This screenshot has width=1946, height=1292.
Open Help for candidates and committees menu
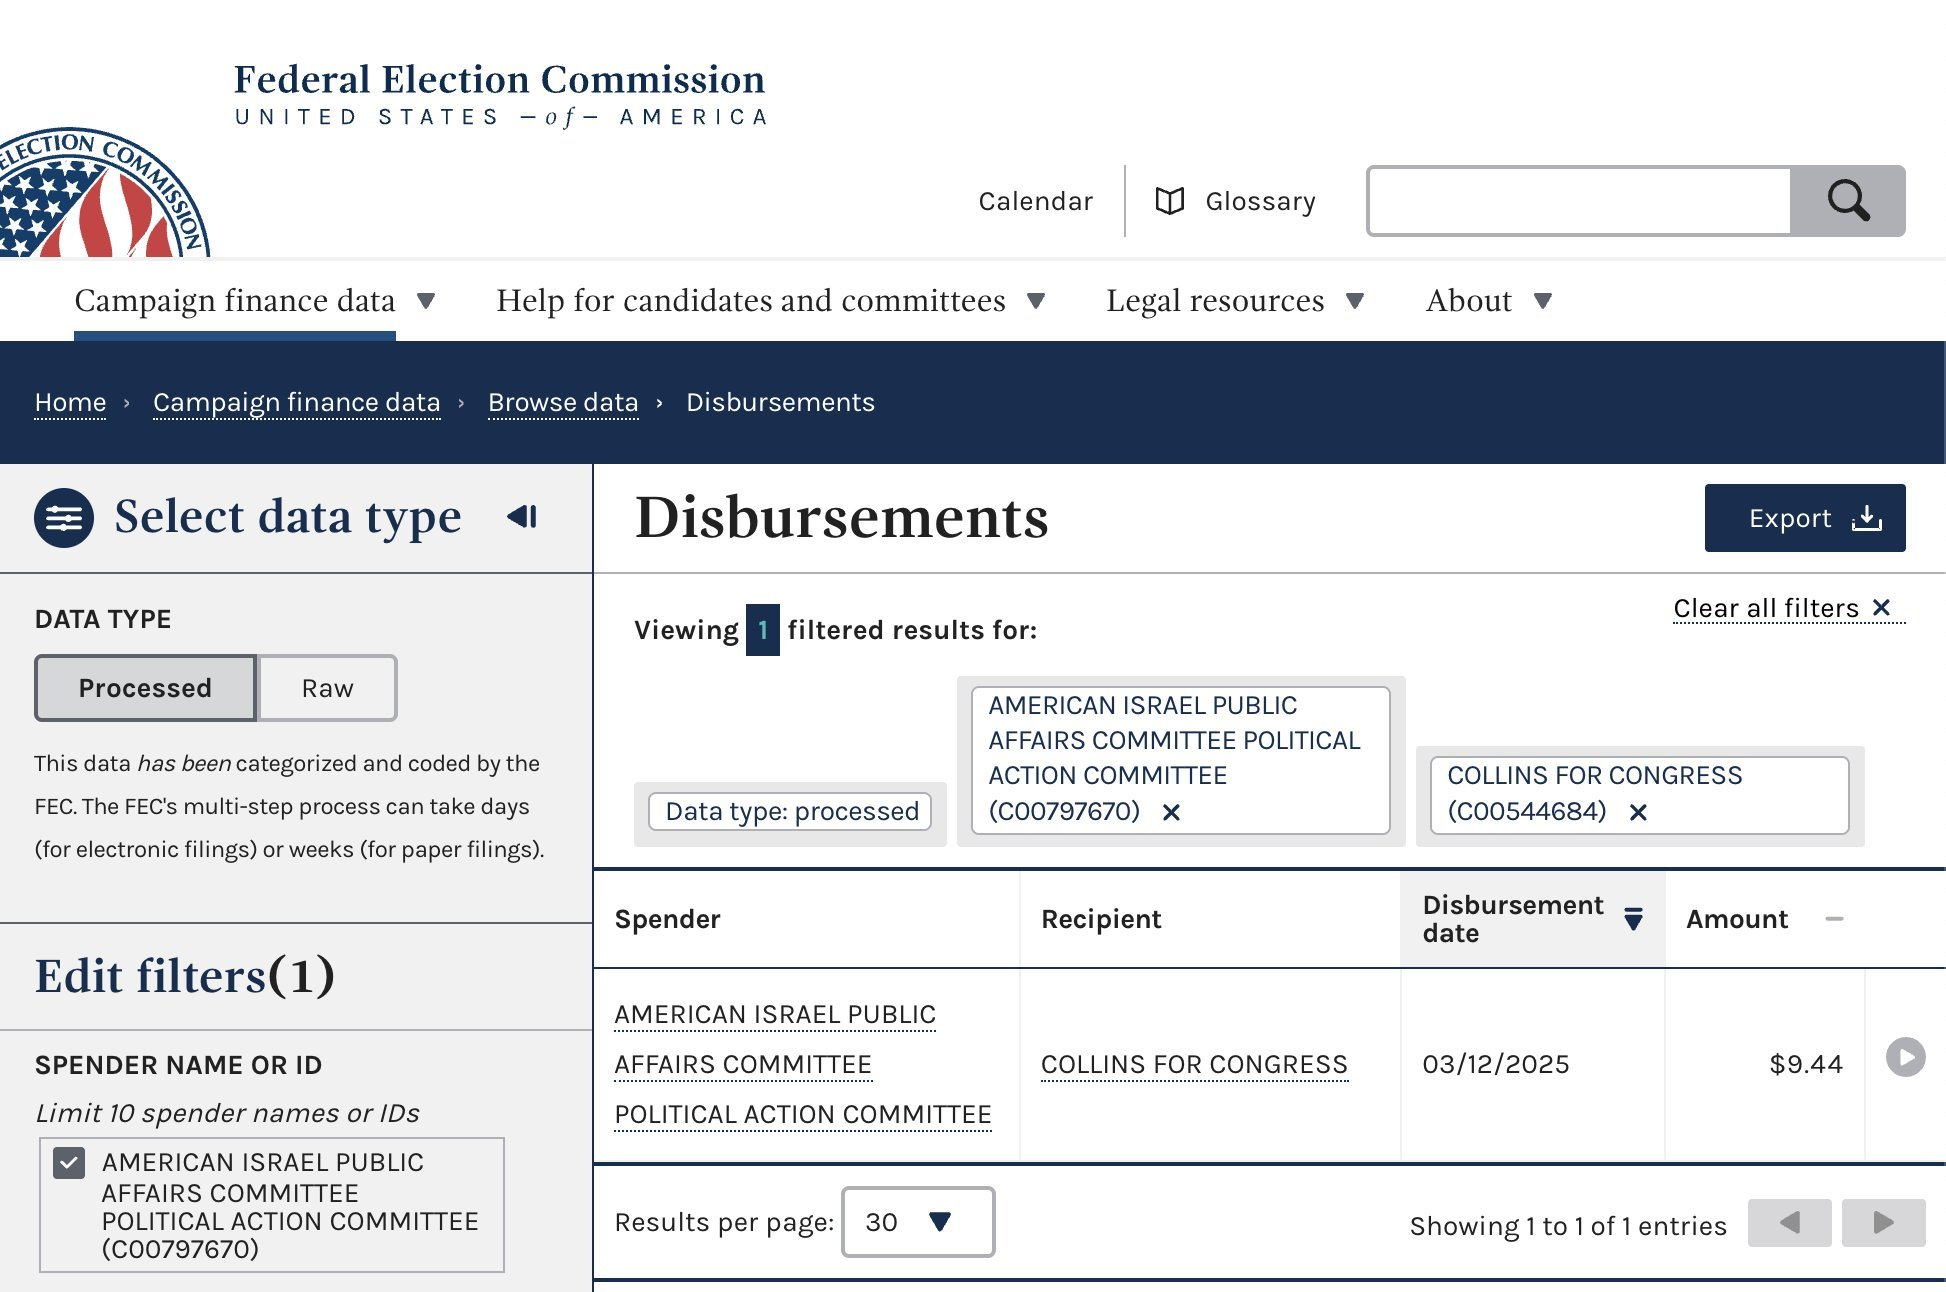coord(770,300)
